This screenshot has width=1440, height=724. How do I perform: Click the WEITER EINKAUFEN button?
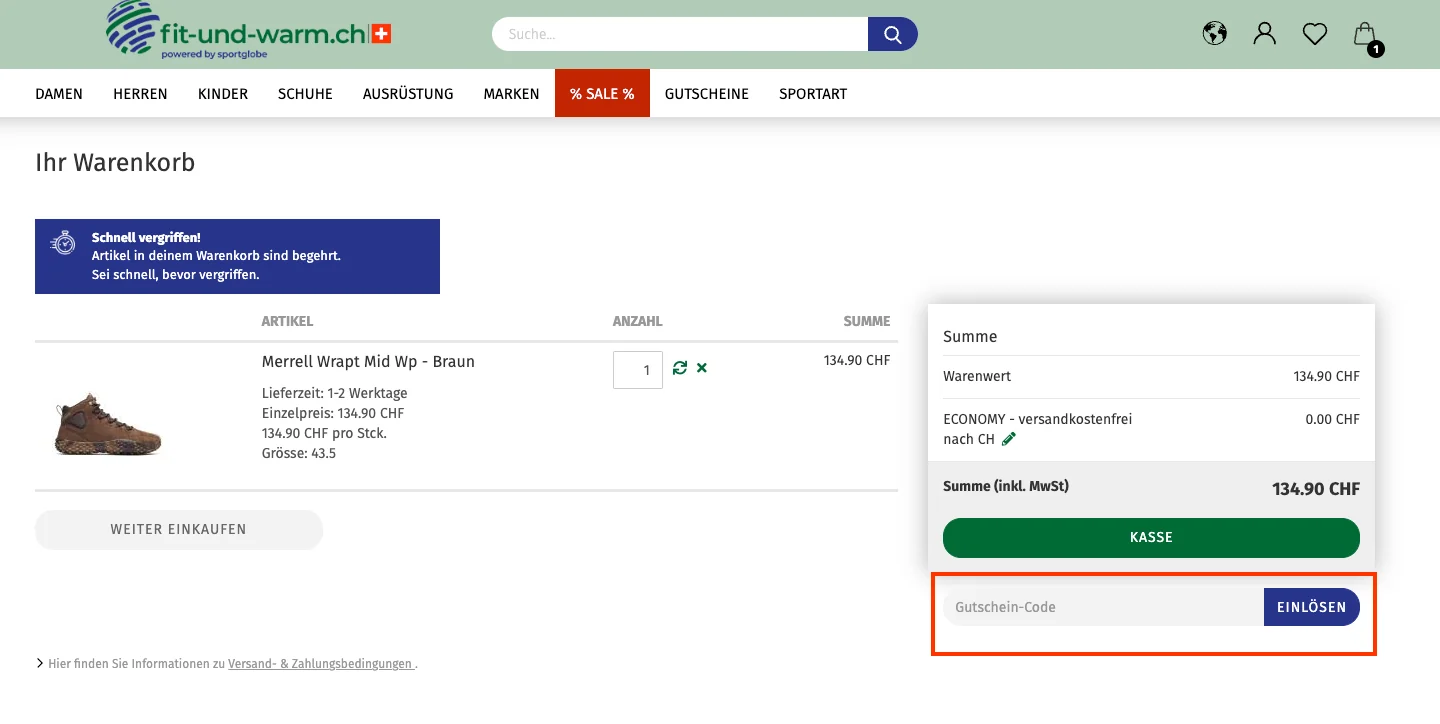pos(179,530)
